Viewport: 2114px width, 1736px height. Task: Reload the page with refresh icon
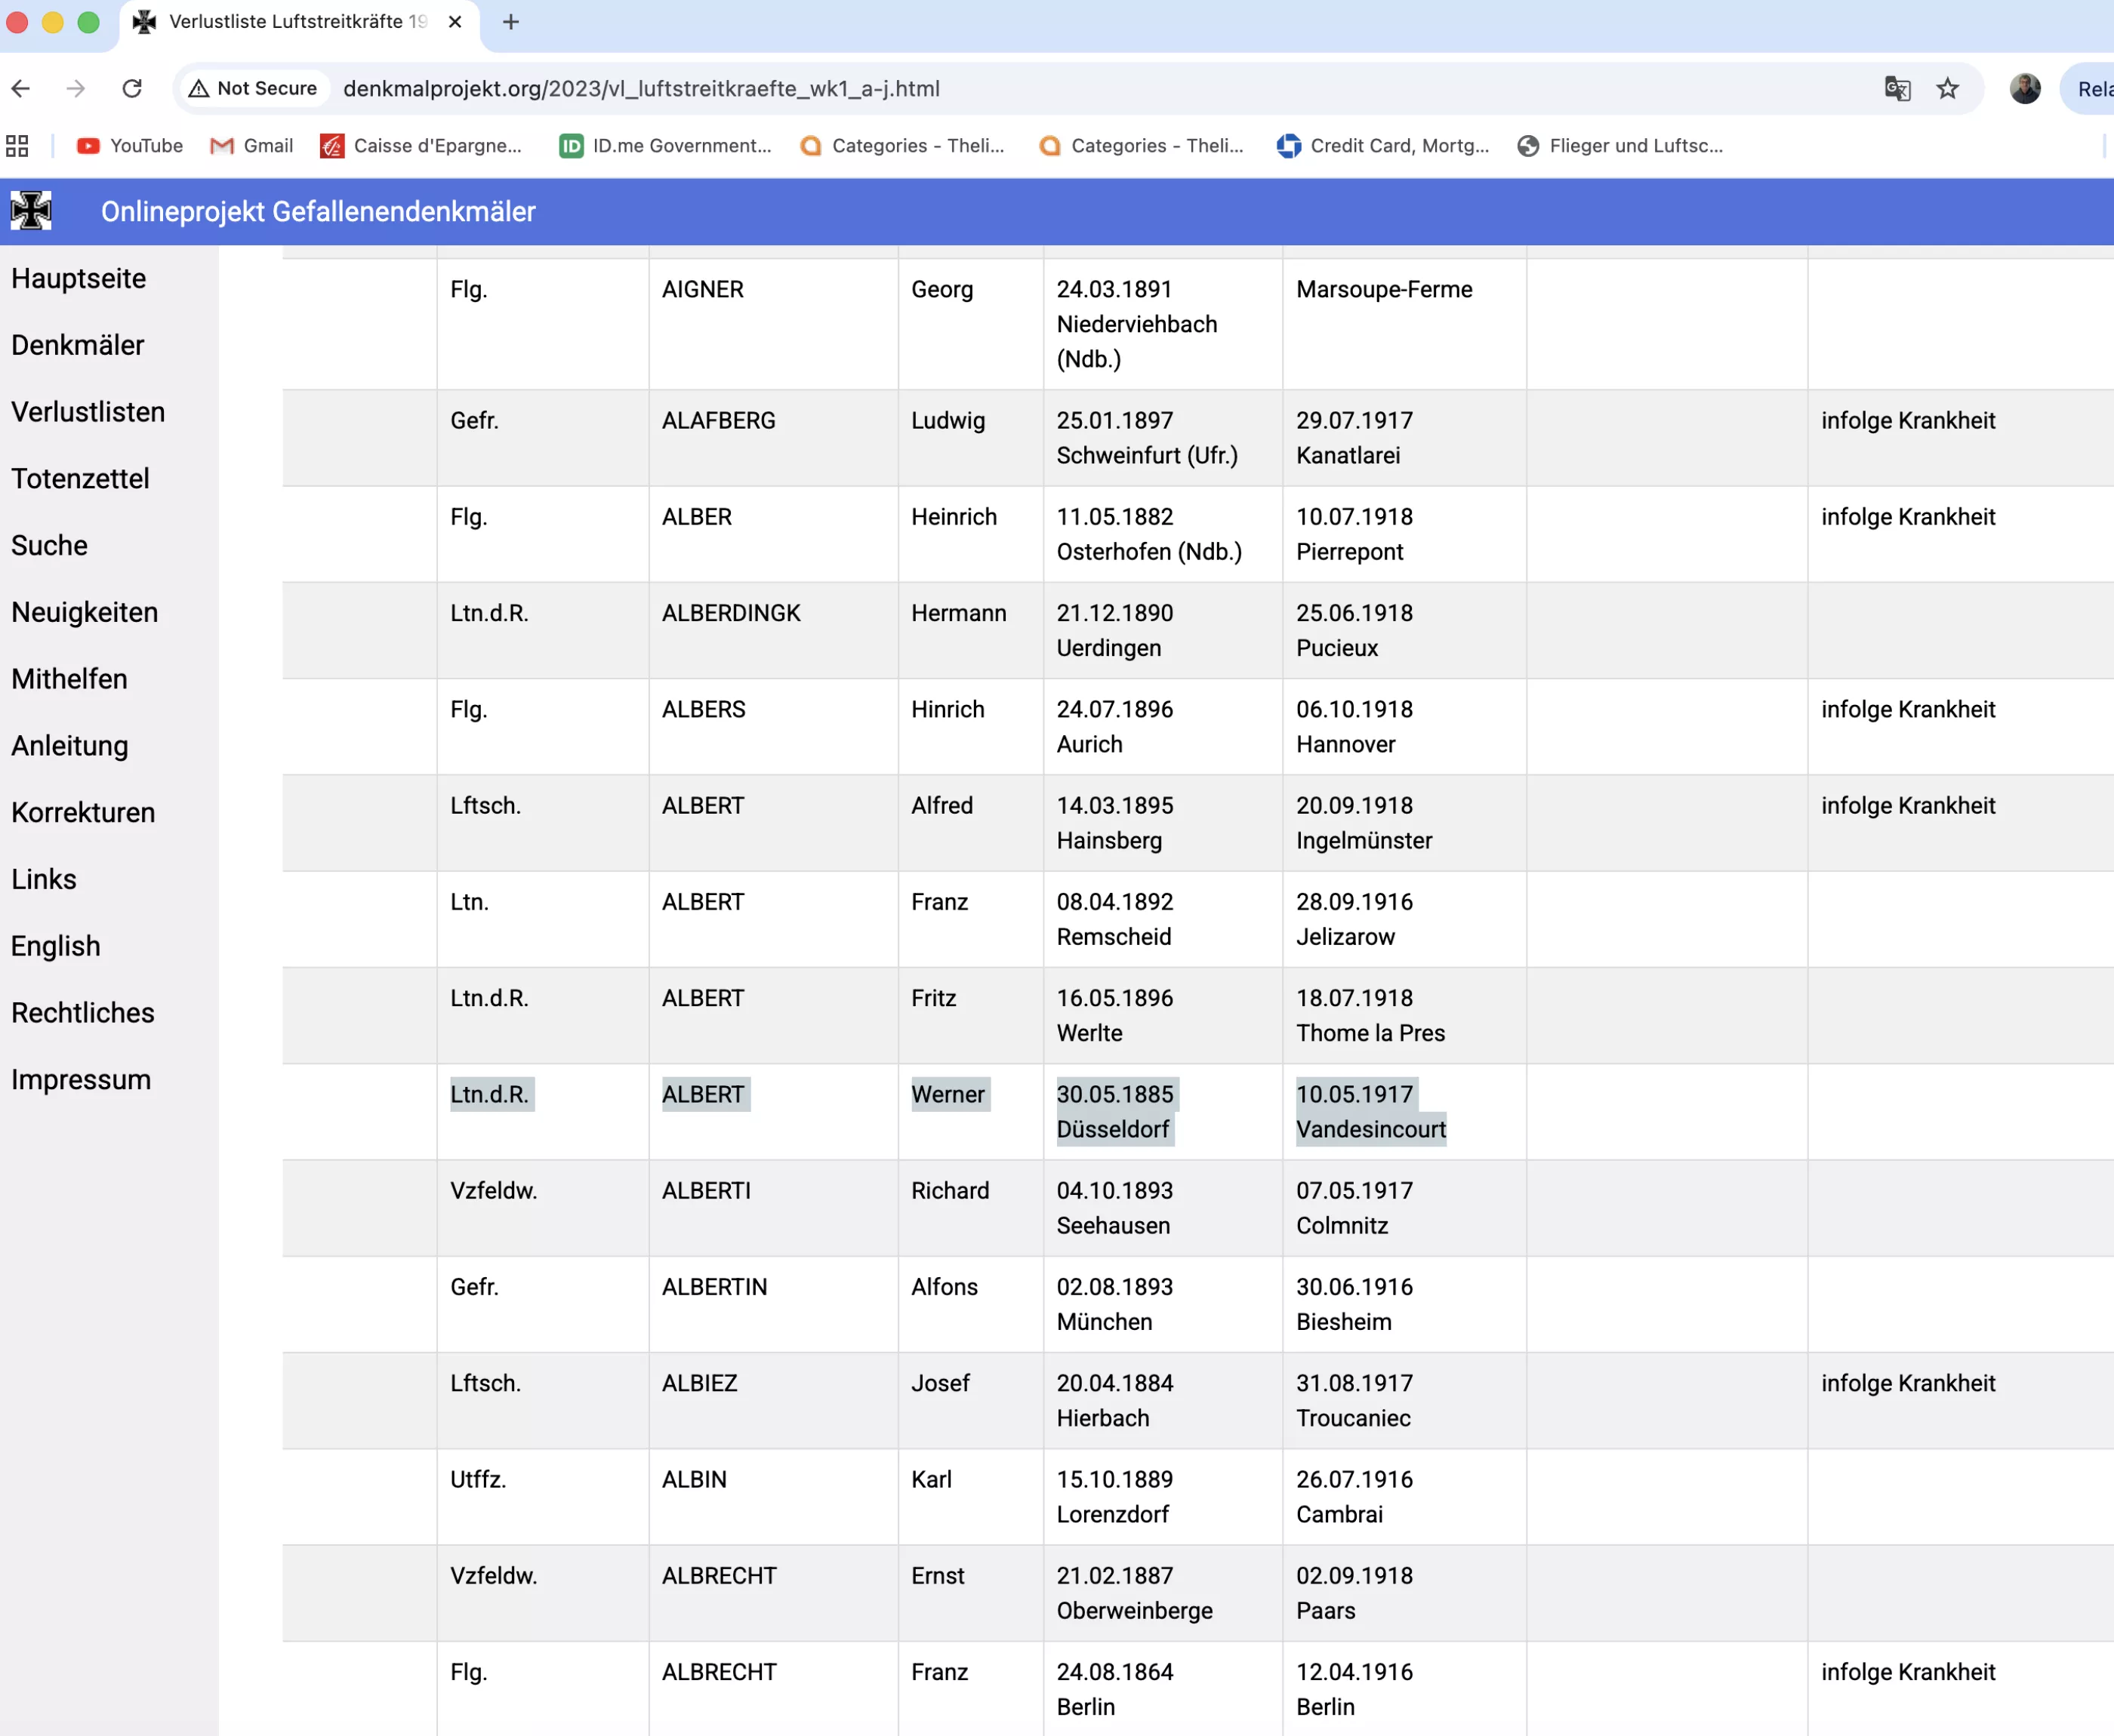132,88
